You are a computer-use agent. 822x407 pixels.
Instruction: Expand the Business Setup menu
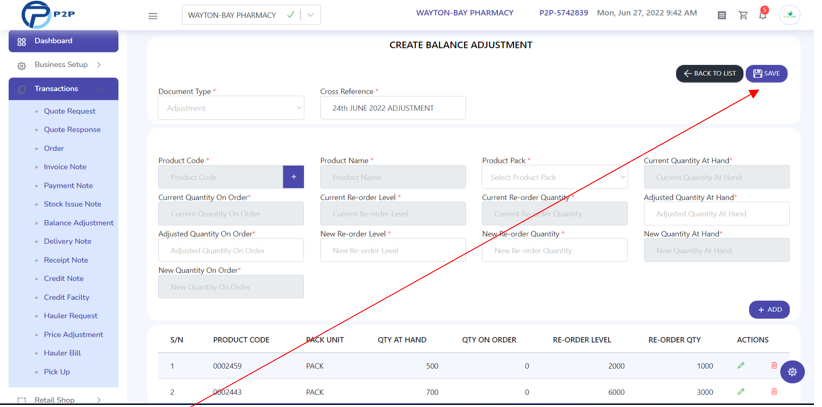click(99, 65)
